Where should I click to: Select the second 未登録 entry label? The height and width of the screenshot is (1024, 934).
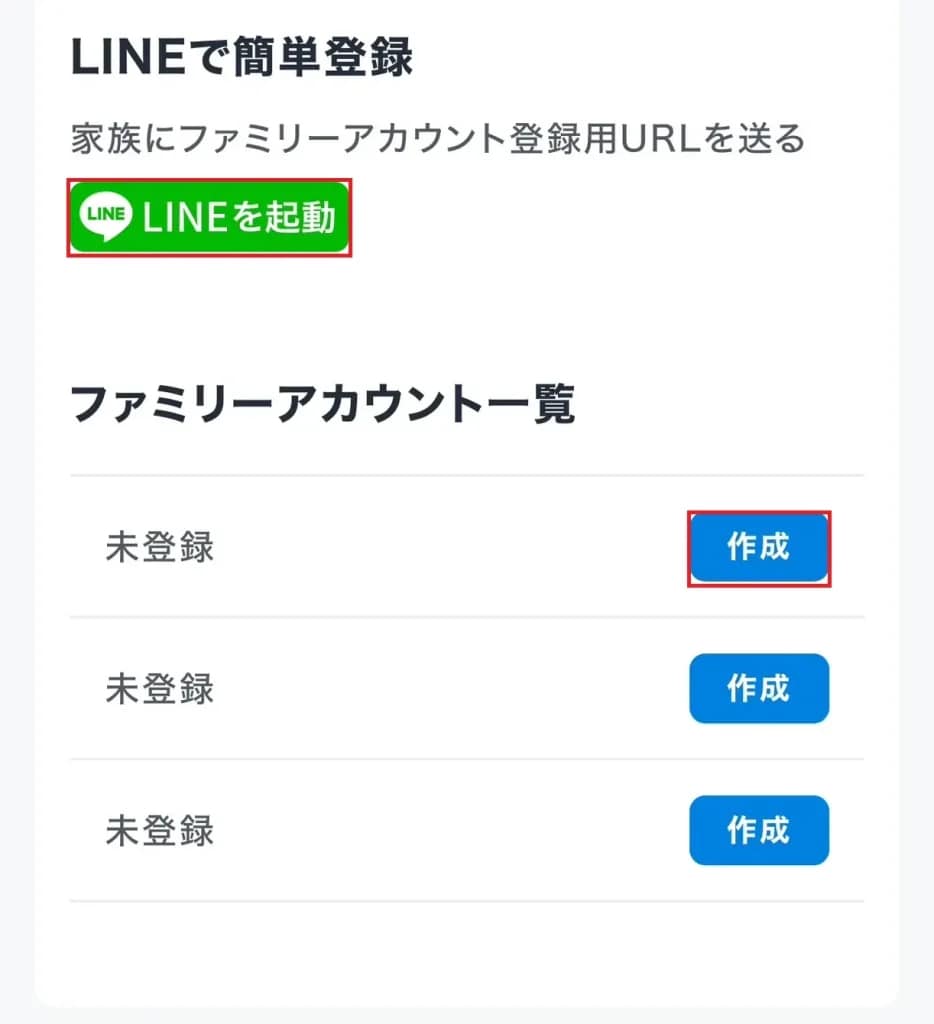[160, 689]
